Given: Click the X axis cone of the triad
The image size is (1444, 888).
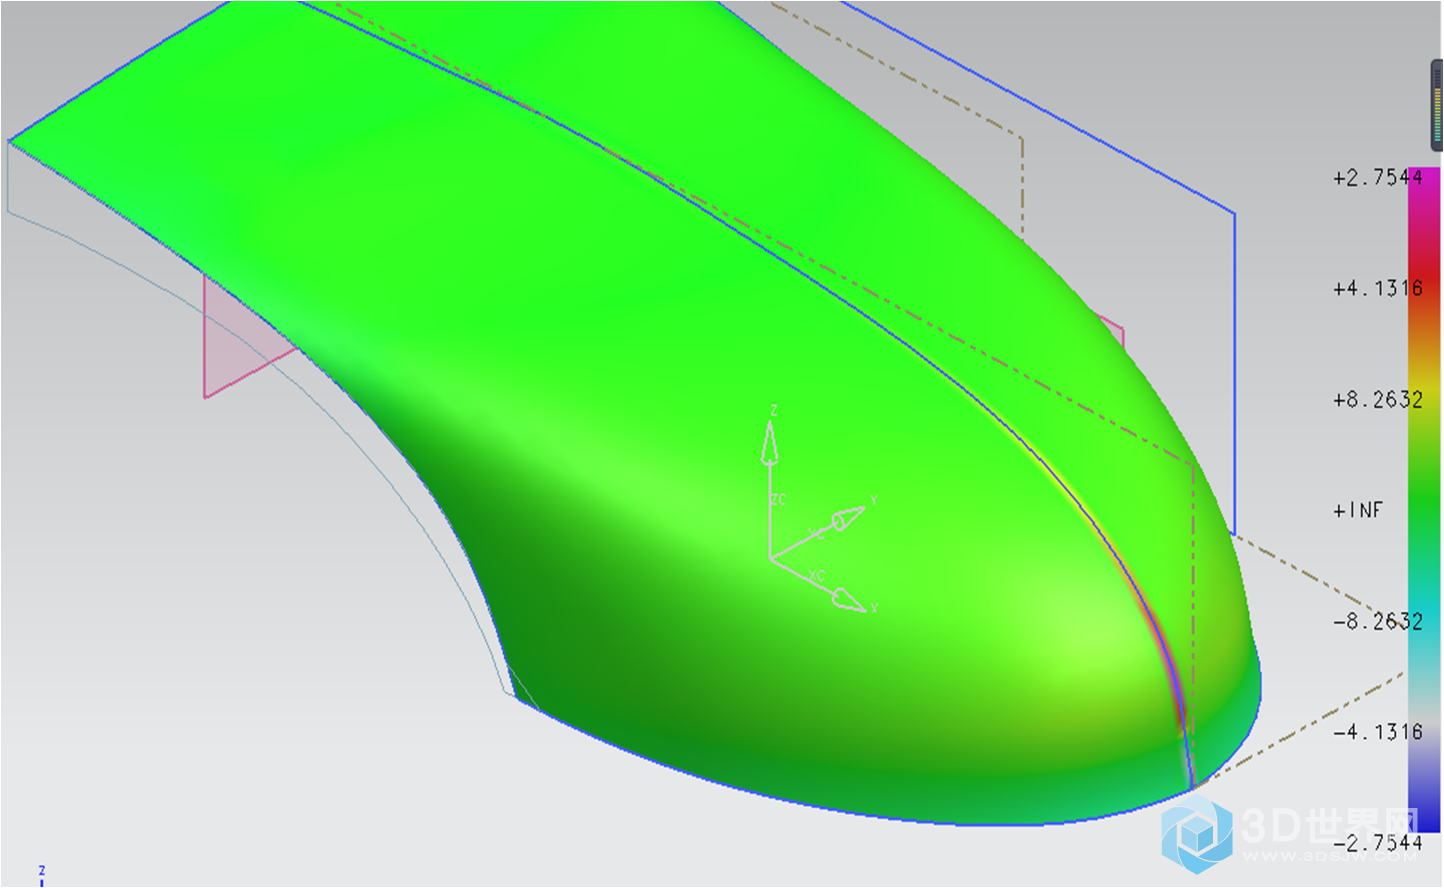Looking at the screenshot, I should click(849, 599).
